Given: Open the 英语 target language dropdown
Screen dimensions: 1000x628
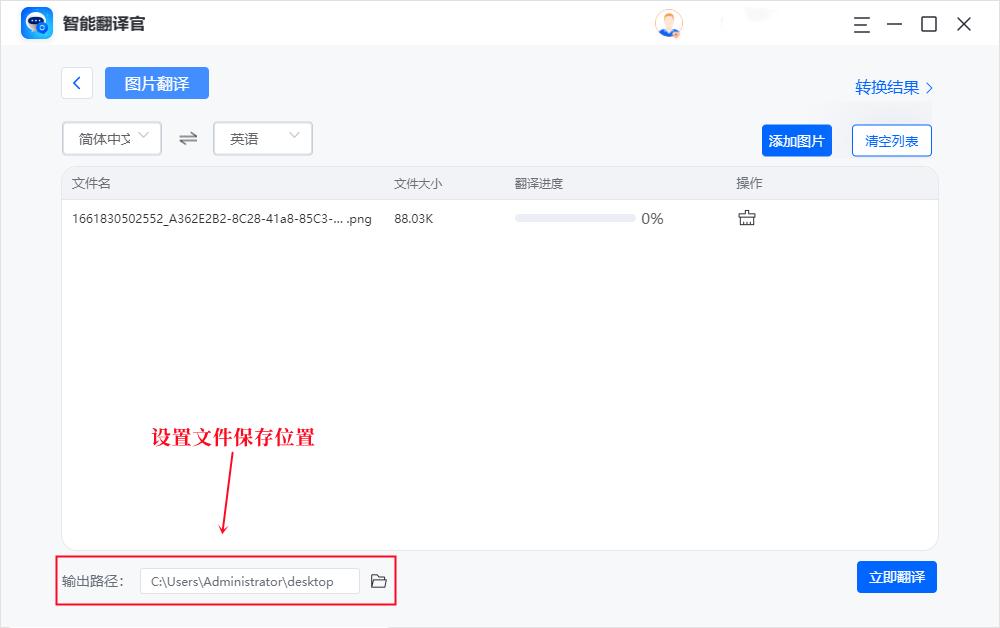Looking at the screenshot, I should 262,138.
